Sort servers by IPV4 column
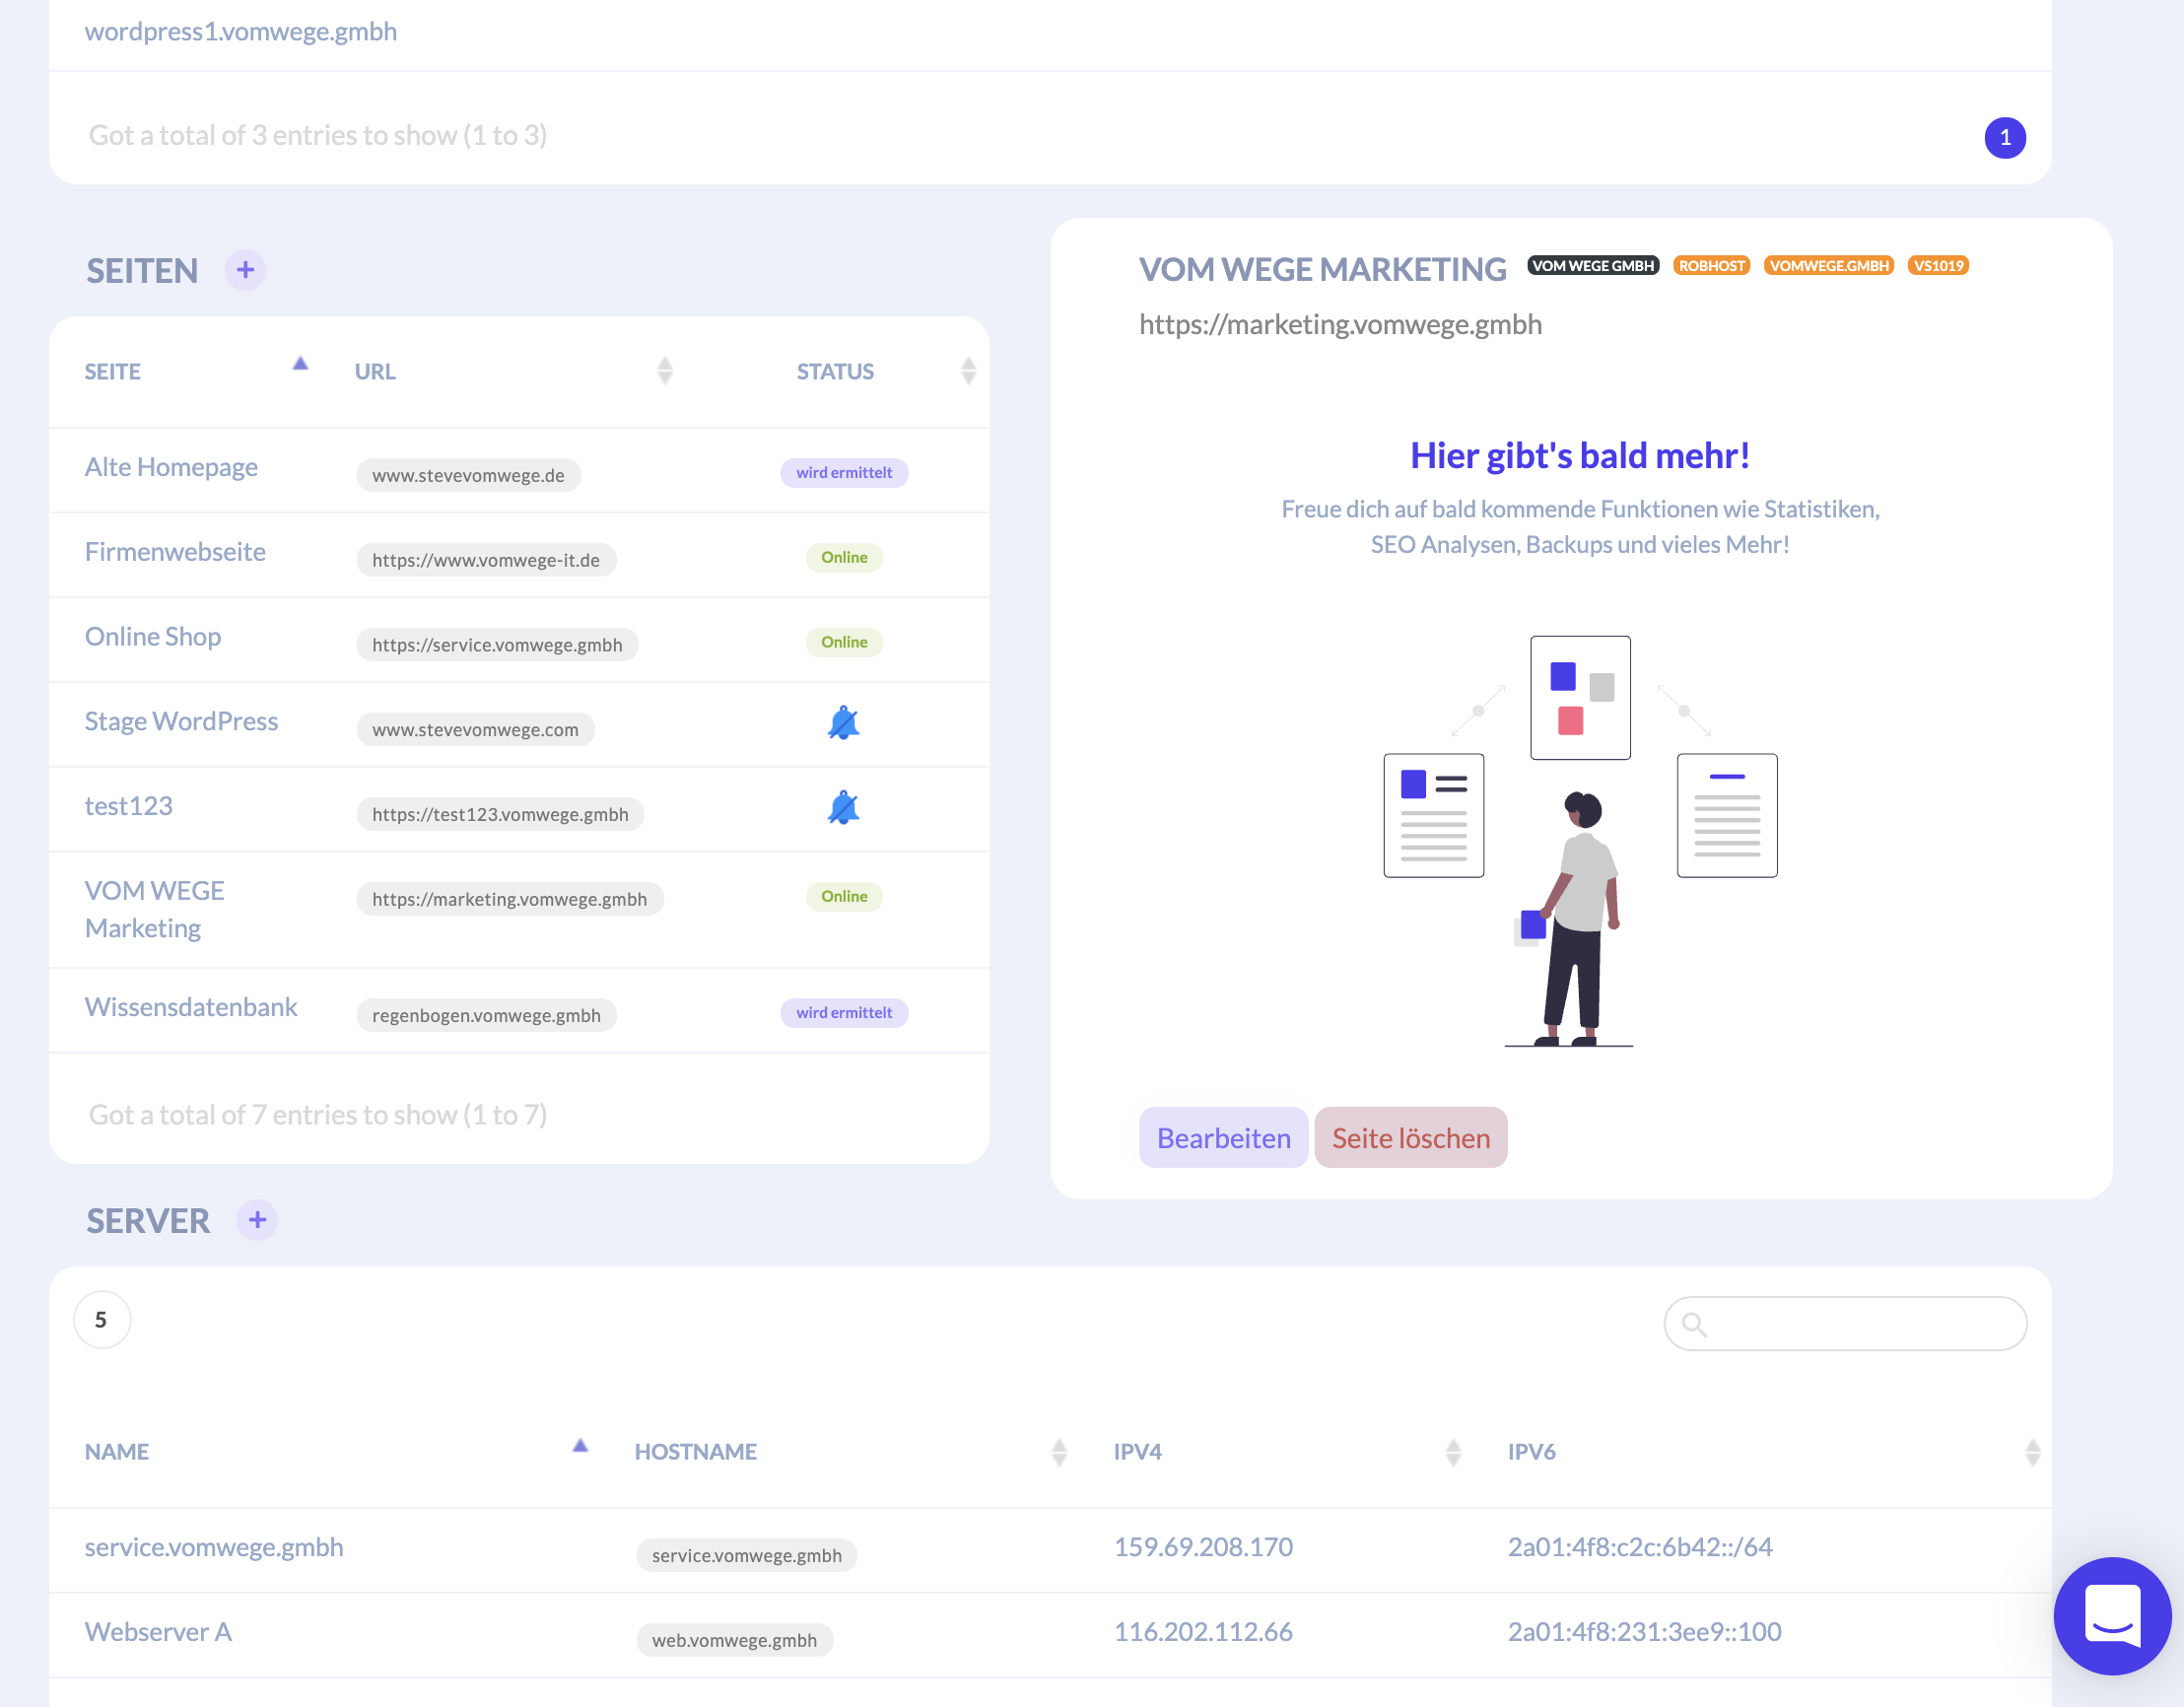This screenshot has width=2184, height=1707. point(1453,1452)
